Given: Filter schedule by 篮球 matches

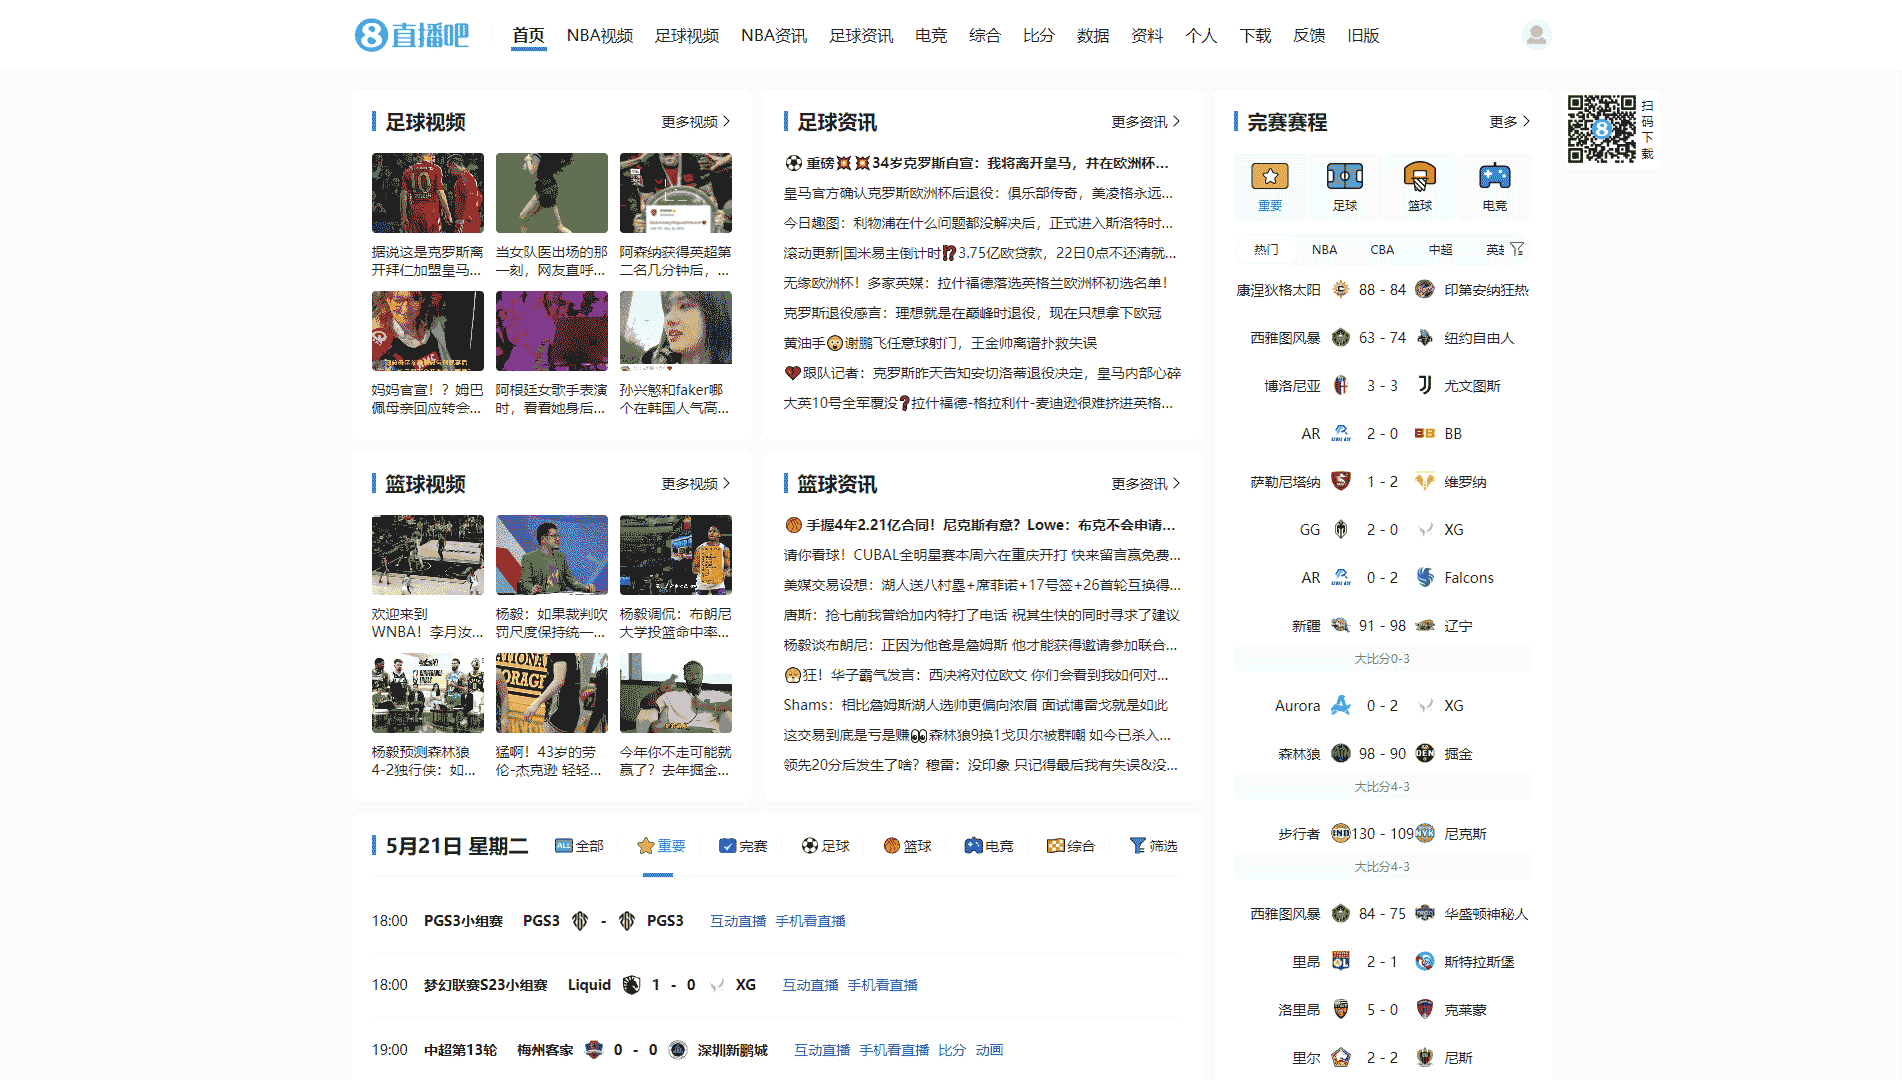Looking at the screenshot, I should 907,846.
